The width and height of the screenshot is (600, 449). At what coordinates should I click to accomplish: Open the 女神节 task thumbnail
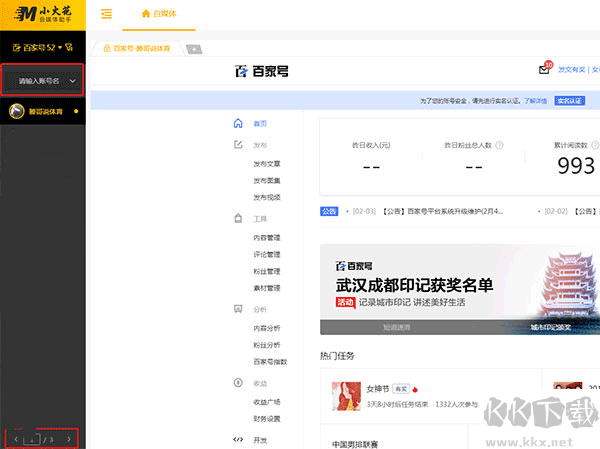tap(346, 396)
